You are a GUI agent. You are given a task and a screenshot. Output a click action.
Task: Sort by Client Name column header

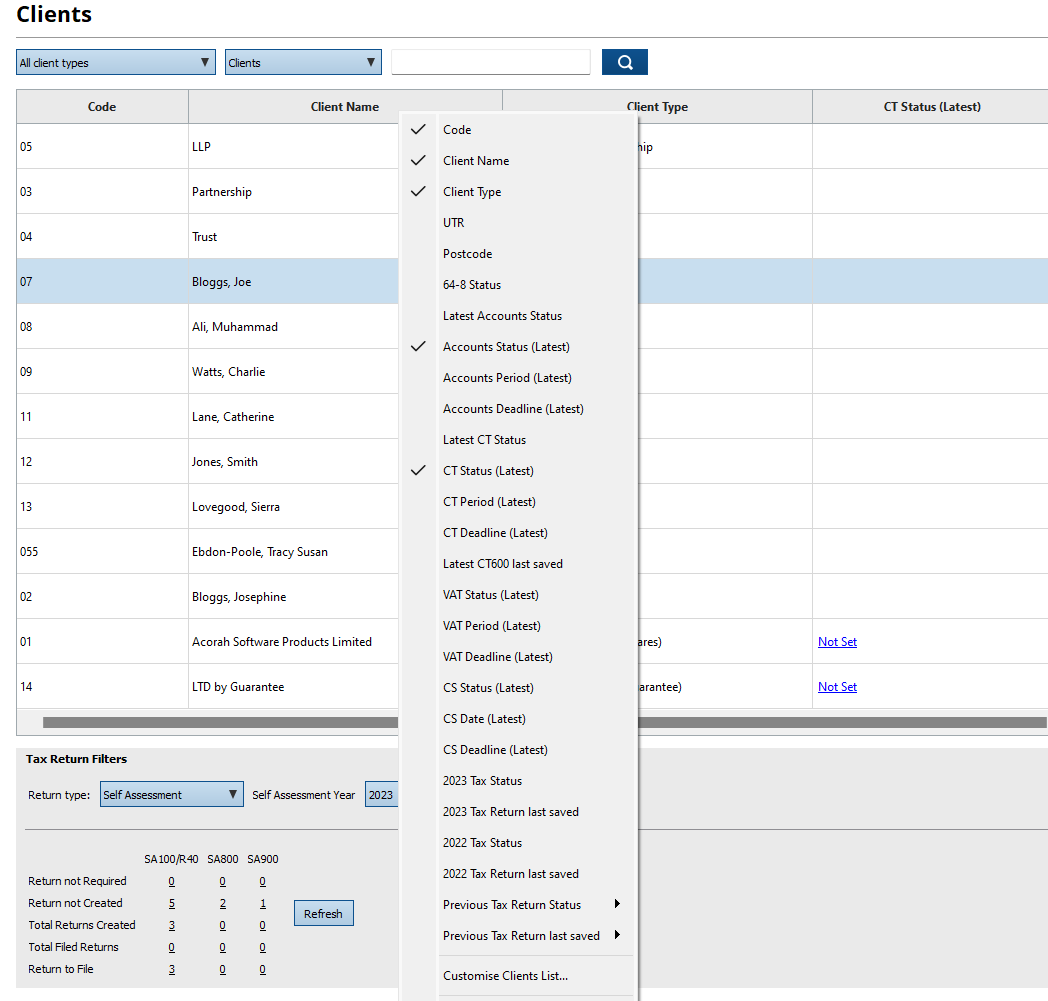click(344, 107)
